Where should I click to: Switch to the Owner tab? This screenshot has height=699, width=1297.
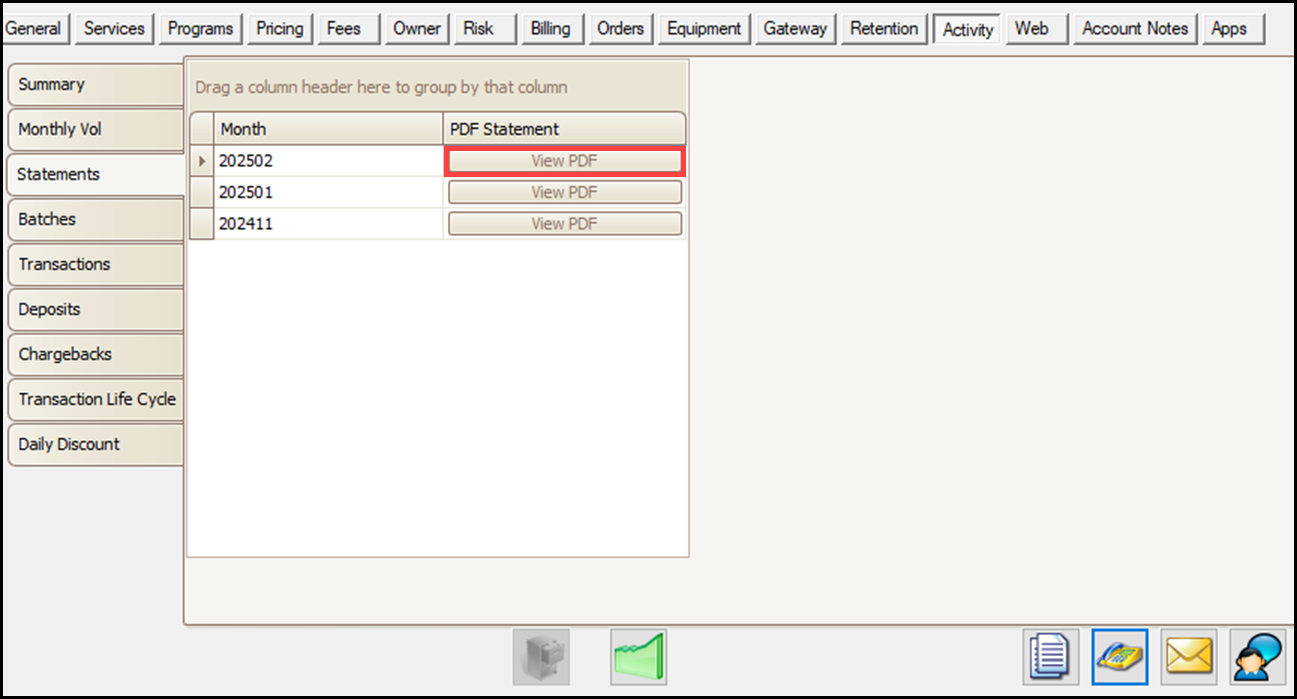pyautogui.click(x=417, y=29)
